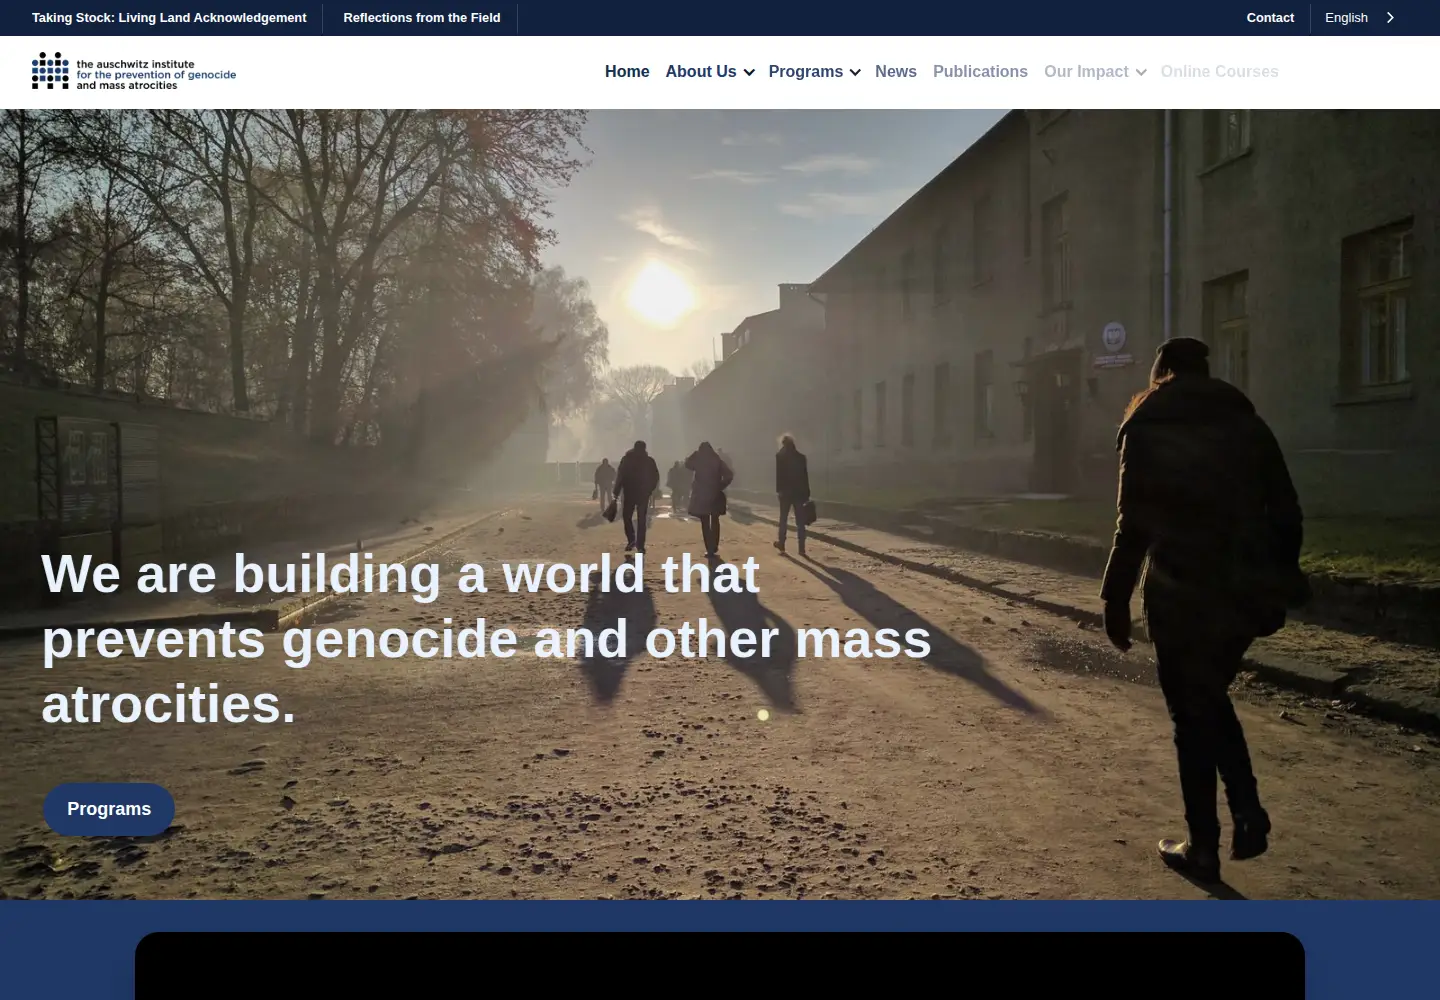Open the Publications page
The image size is (1440, 1000).
[980, 72]
